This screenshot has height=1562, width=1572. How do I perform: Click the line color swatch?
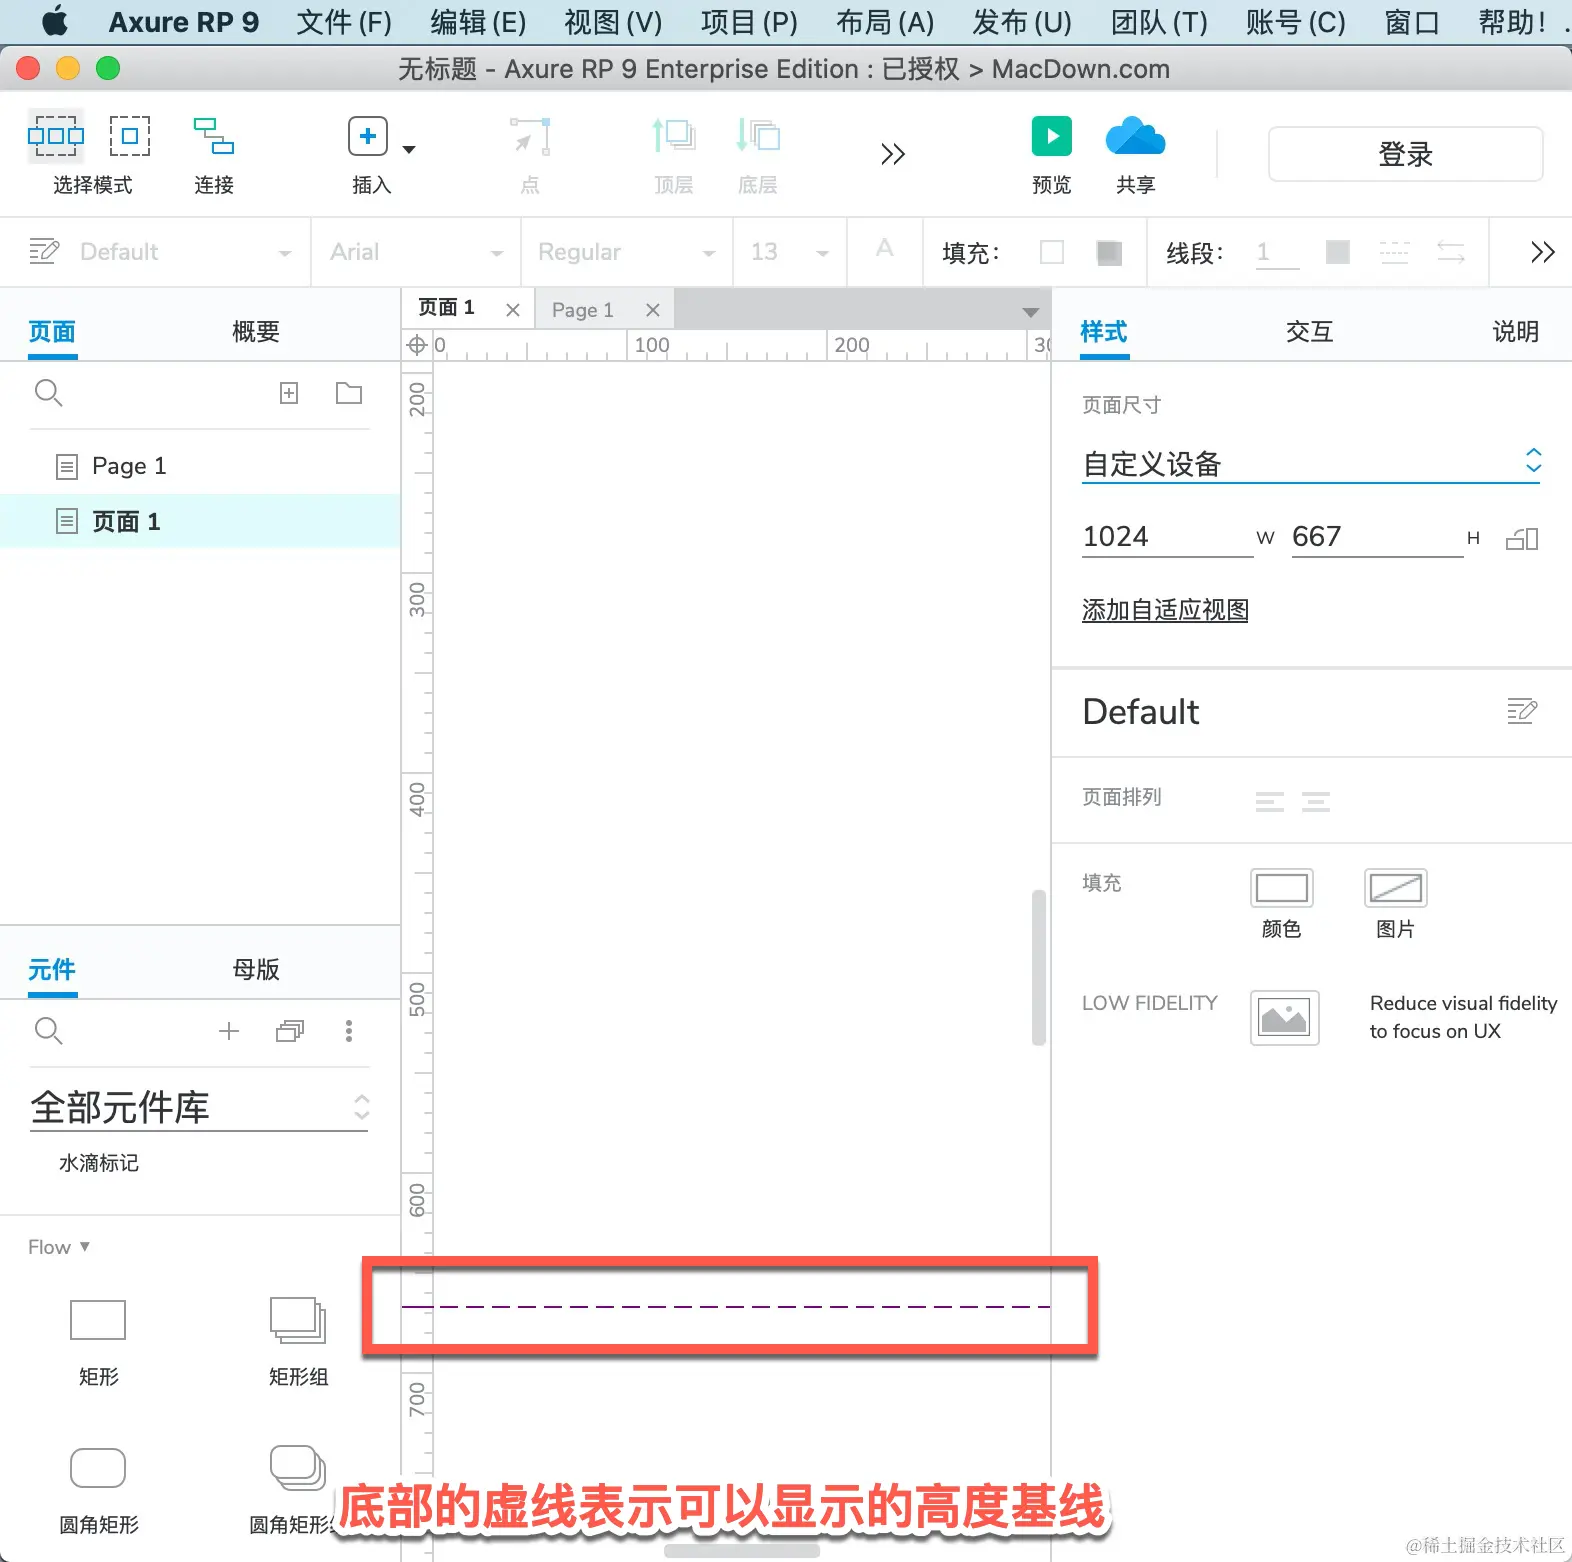[x=1338, y=252]
